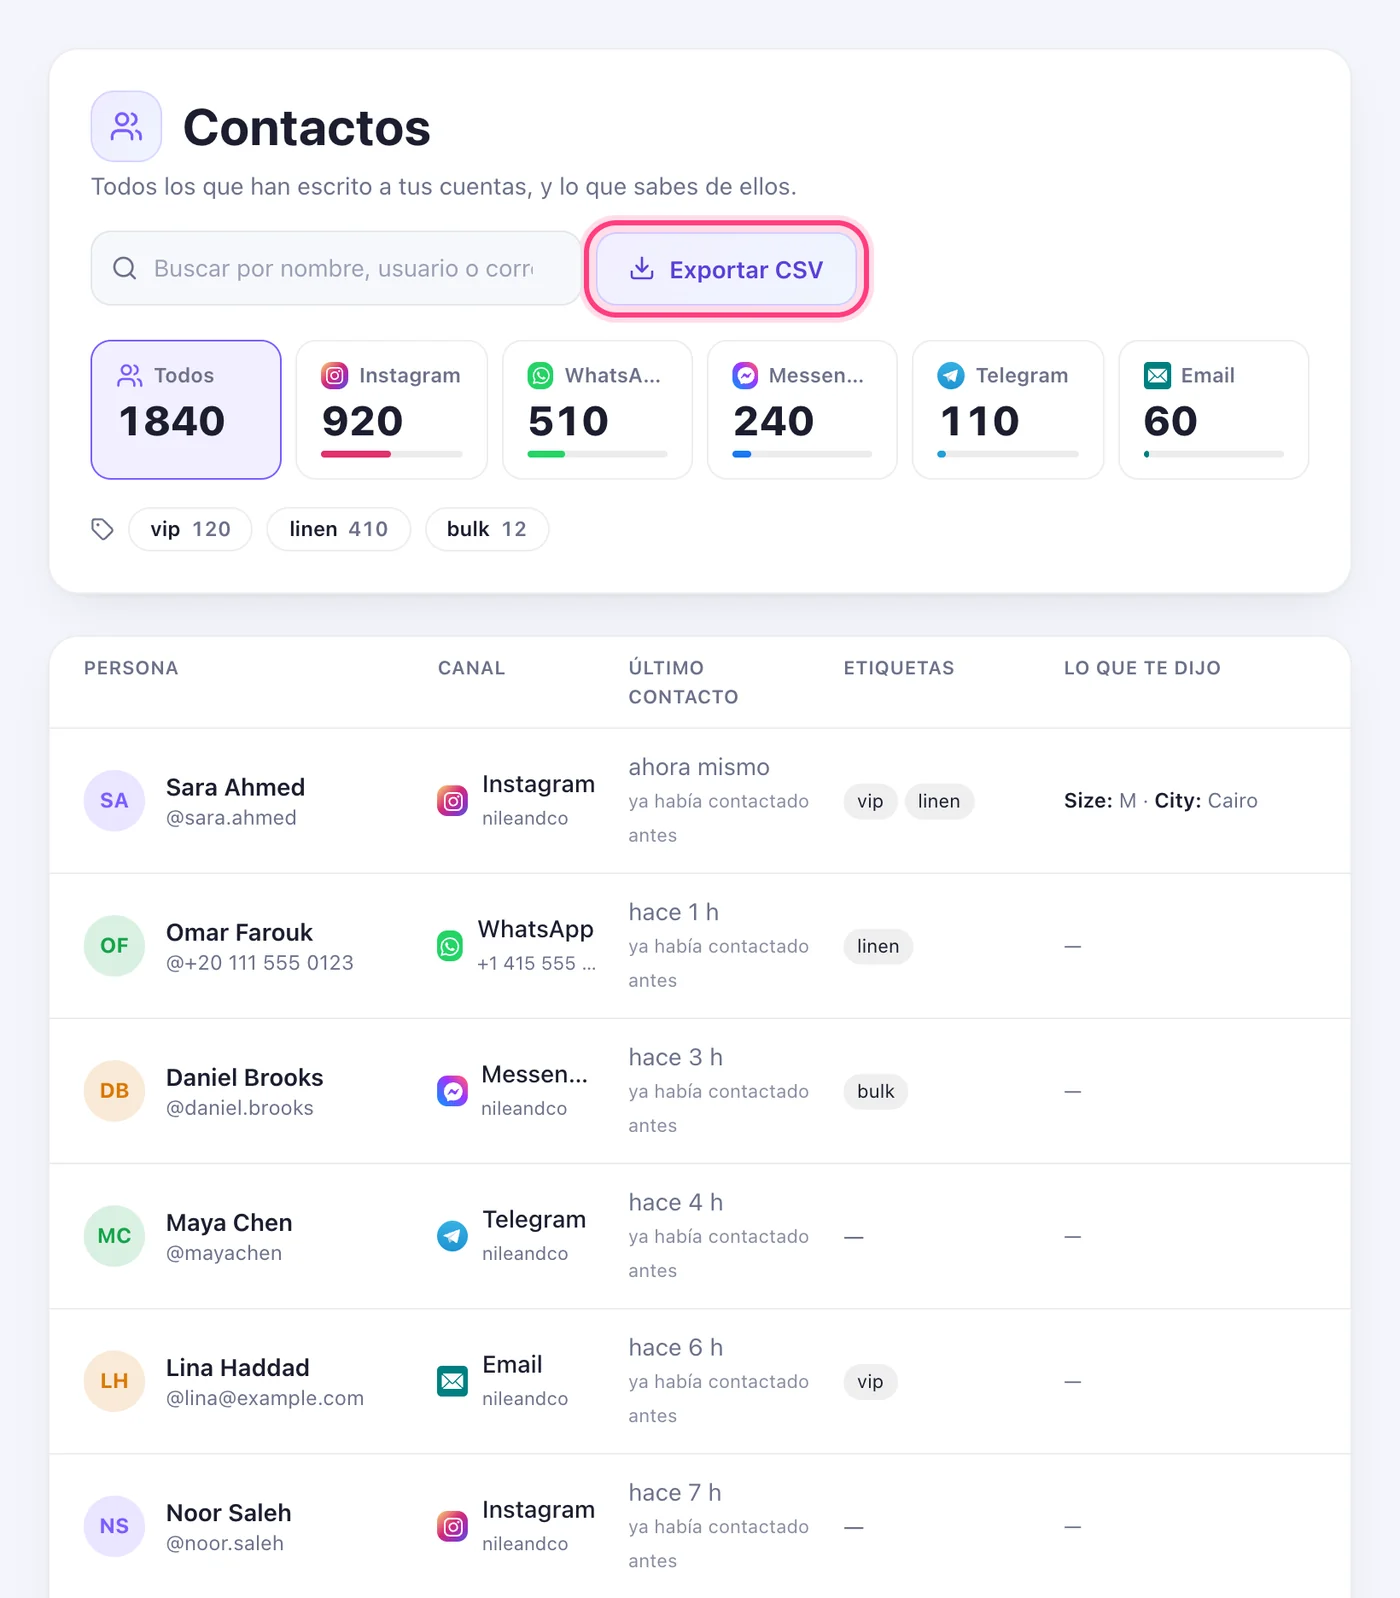This screenshot has width=1400, height=1598.
Task: Click the WhatsApp card's green progress bar
Action: pyautogui.click(x=546, y=454)
